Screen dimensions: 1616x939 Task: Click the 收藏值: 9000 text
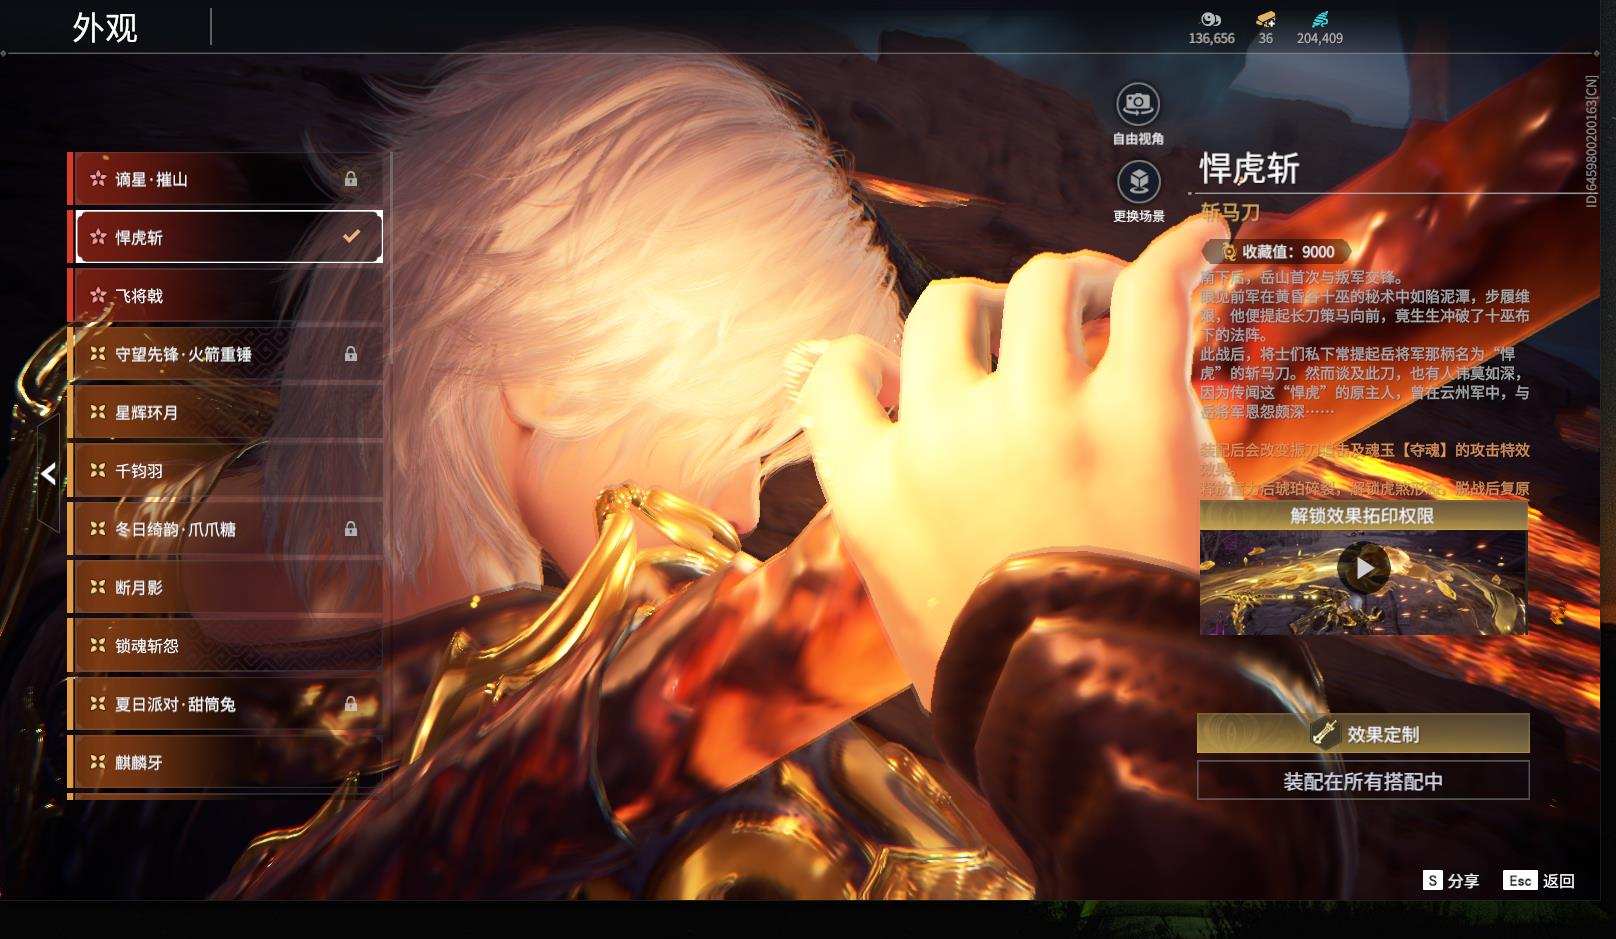(1288, 252)
